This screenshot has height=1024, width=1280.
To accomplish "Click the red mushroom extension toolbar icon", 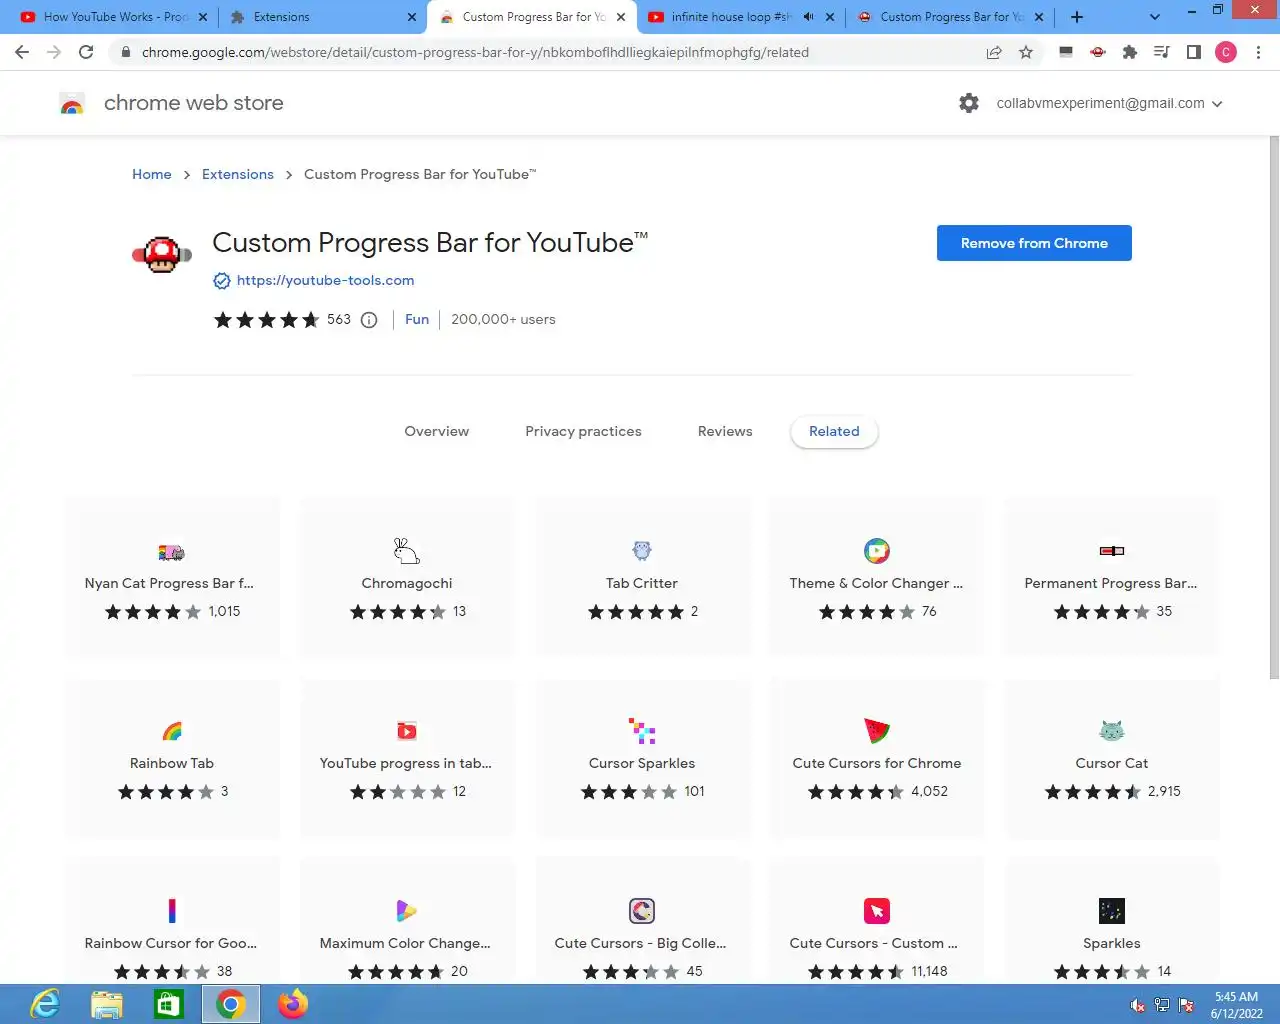I will (x=1098, y=52).
